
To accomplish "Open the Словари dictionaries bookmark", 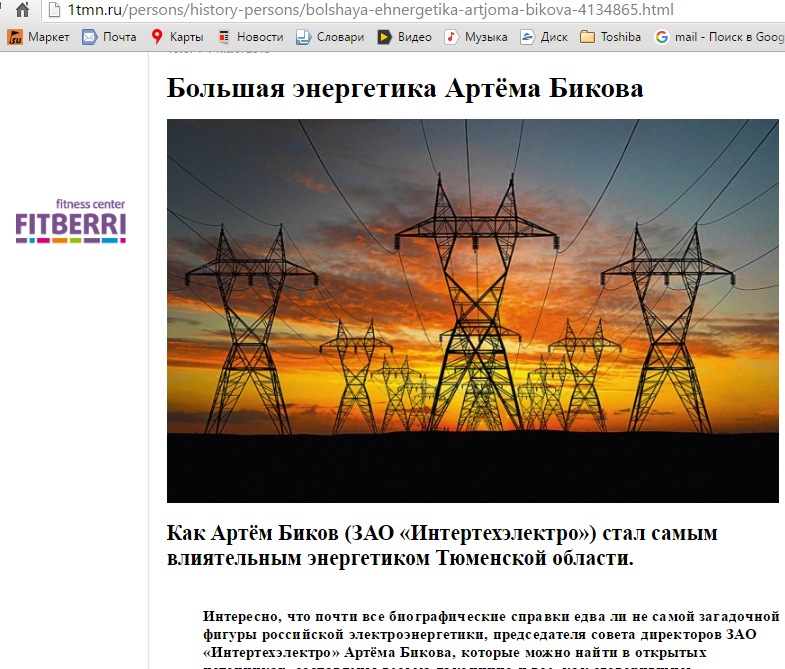I will [330, 37].
